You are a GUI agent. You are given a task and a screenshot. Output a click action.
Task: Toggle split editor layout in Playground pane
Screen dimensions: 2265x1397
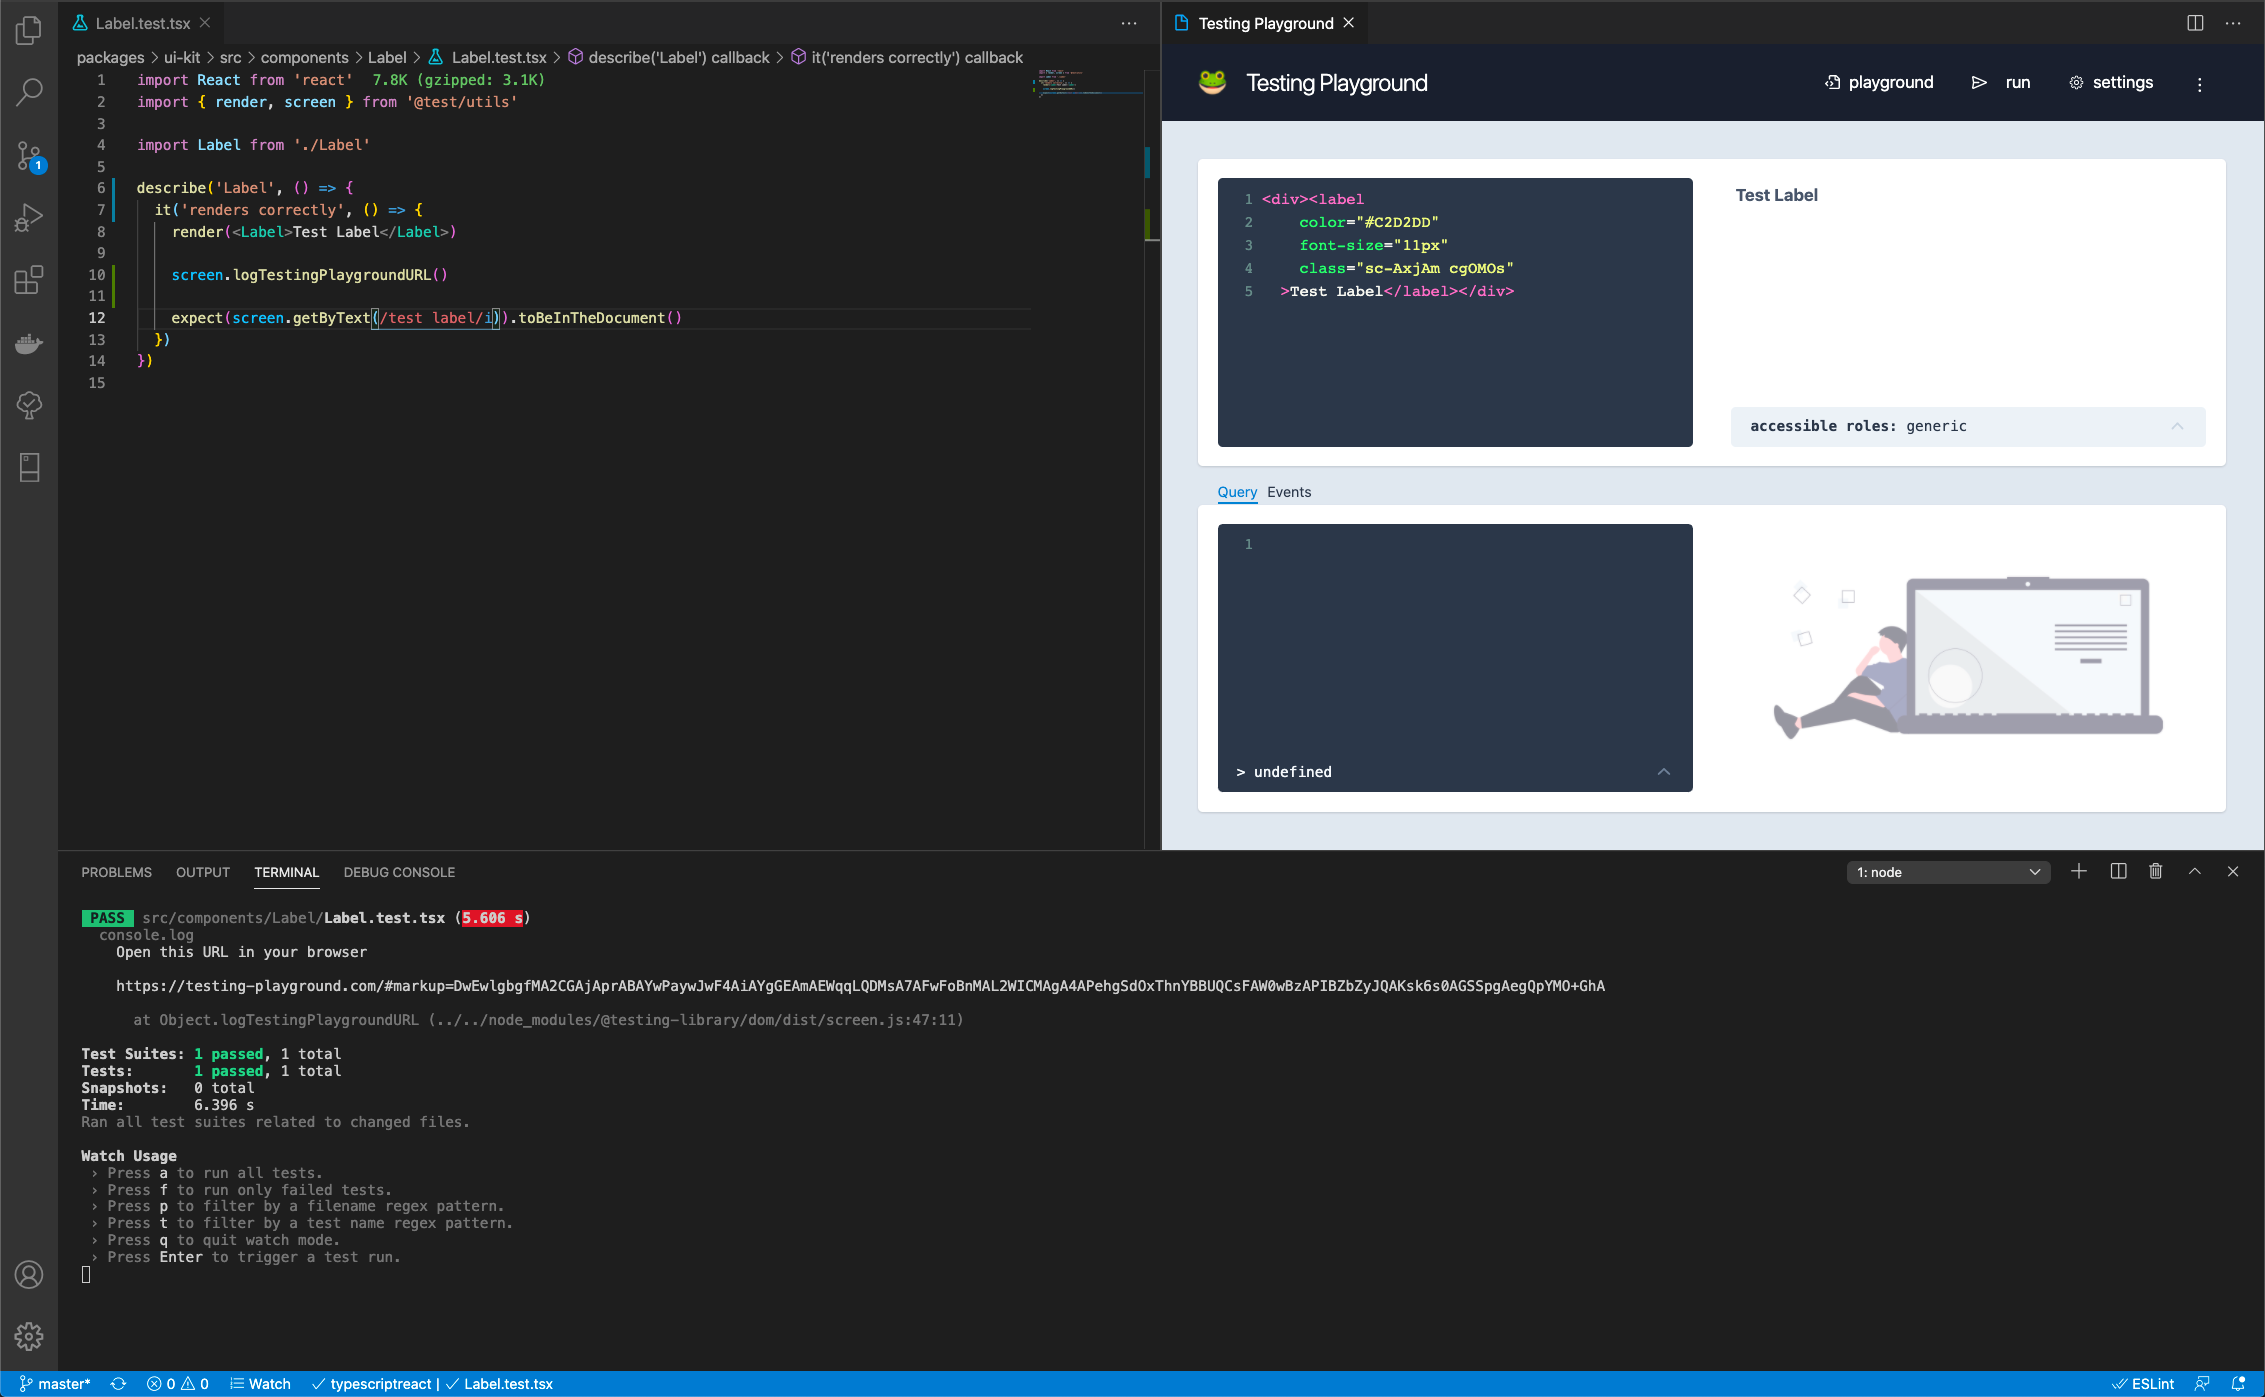pyautogui.click(x=2195, y=23)
